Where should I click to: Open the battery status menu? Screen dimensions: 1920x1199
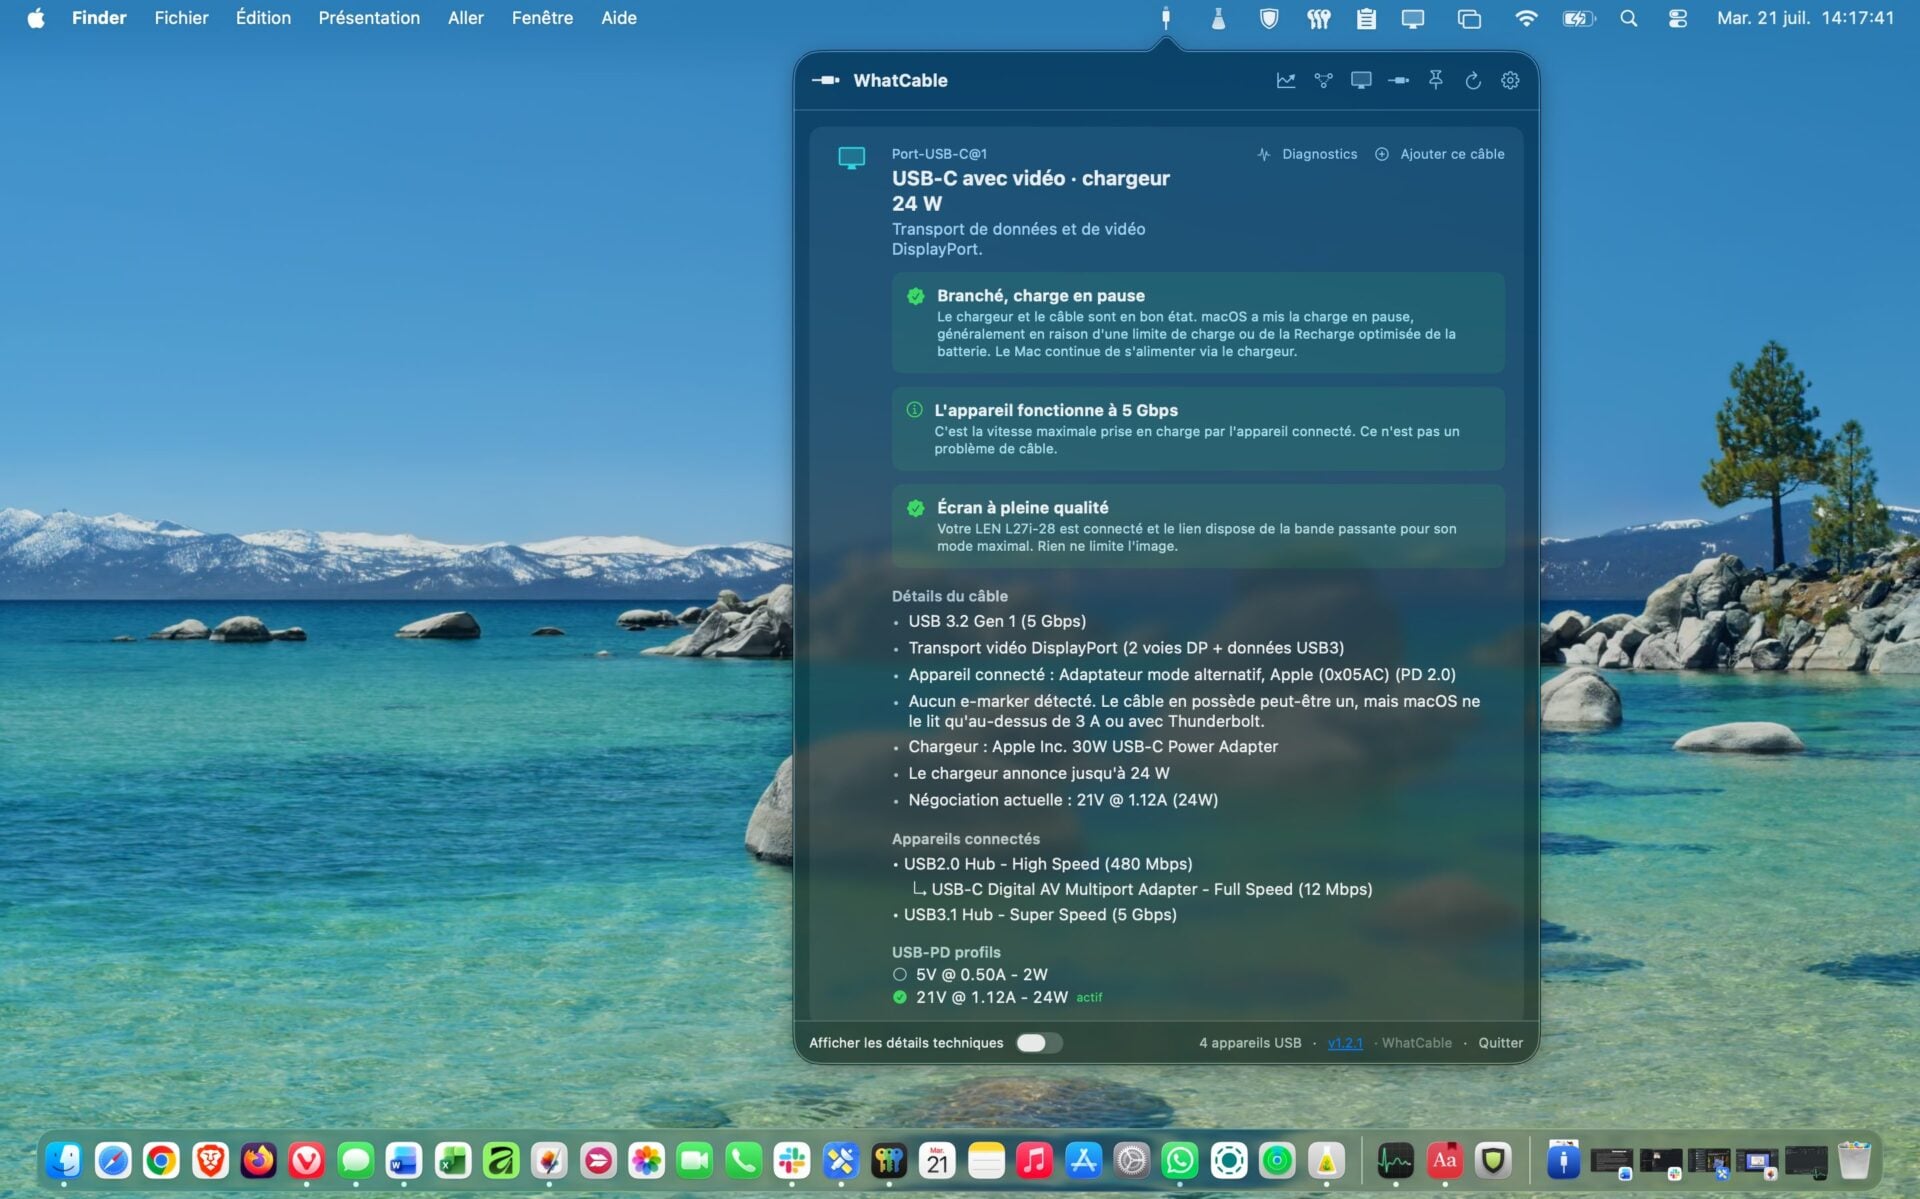point(1578,18)
